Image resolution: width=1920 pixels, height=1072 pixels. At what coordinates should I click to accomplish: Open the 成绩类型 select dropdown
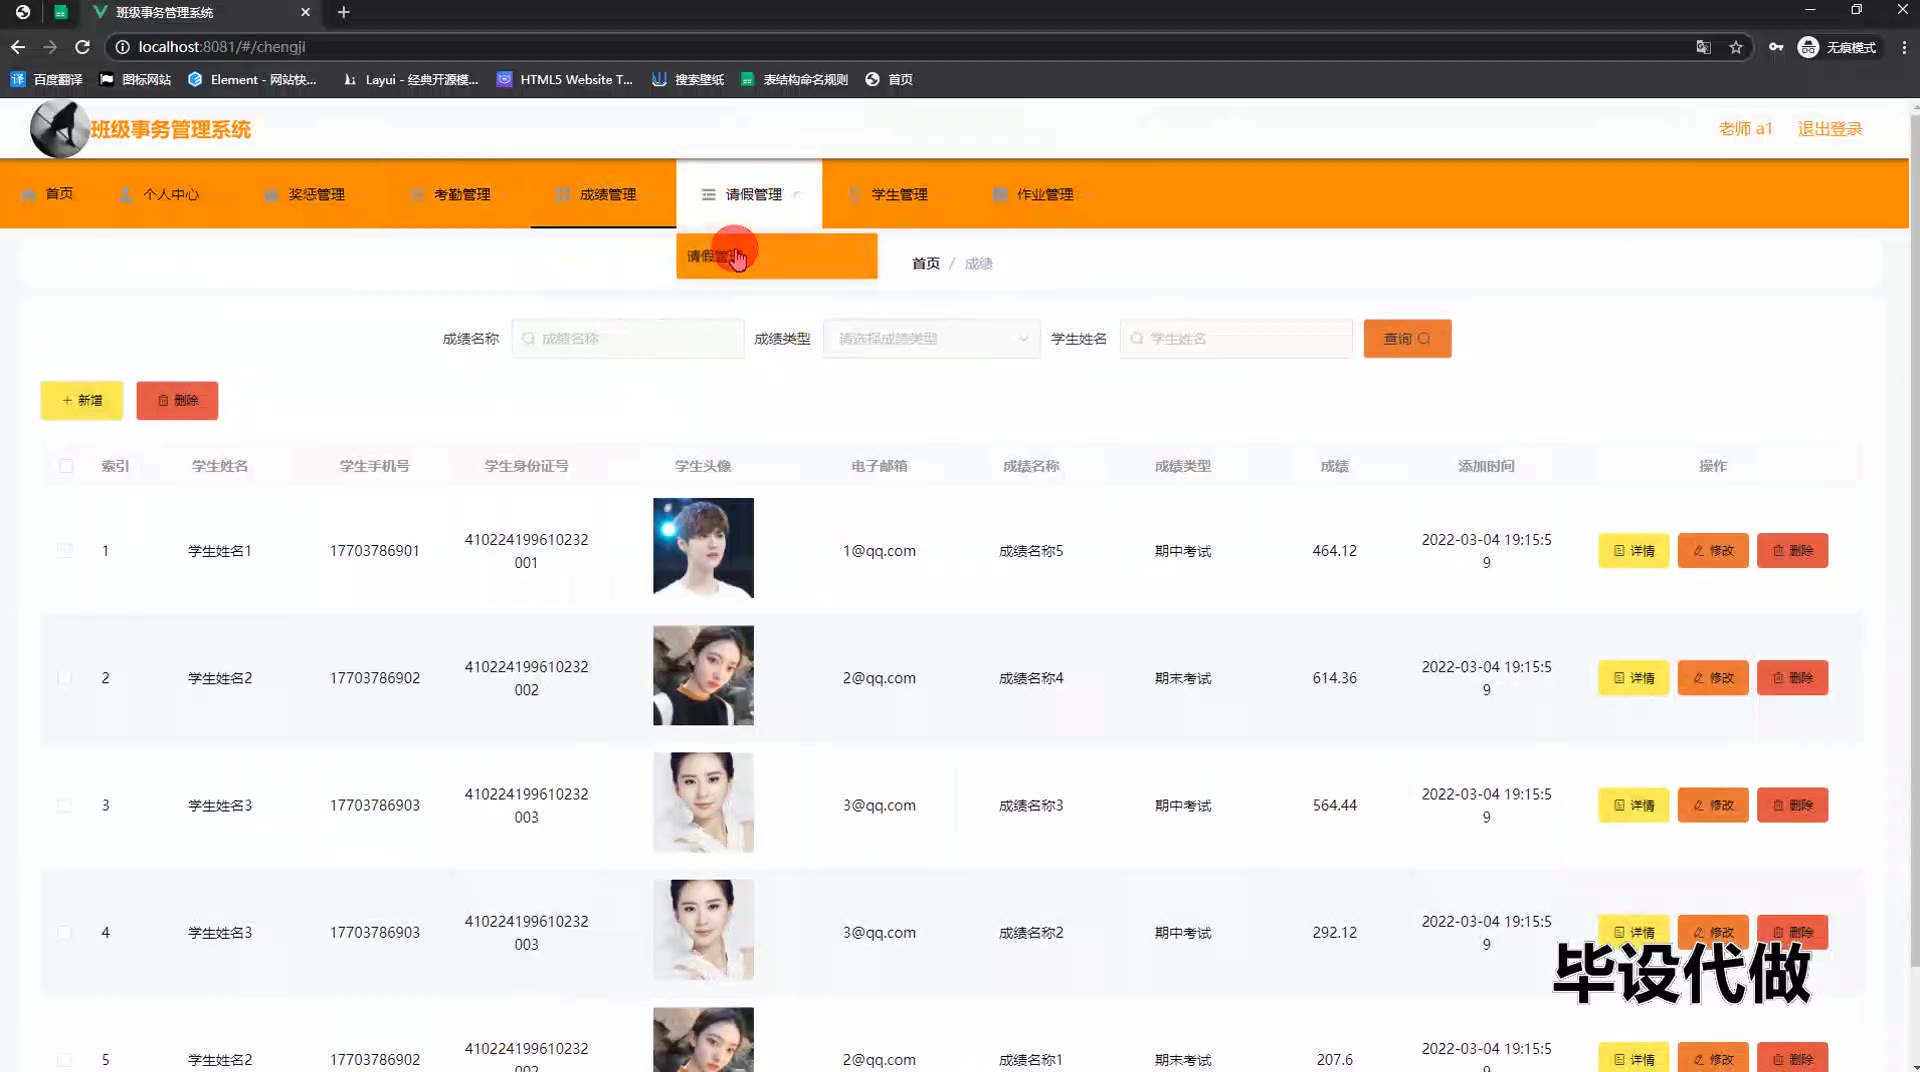(931, 339)
